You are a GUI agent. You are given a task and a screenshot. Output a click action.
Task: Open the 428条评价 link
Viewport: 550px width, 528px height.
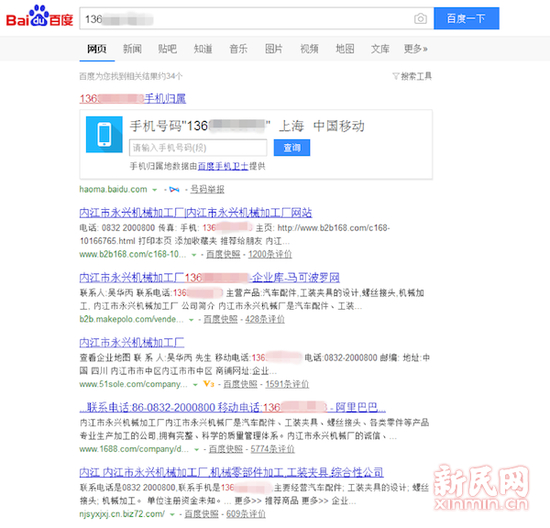[265, 319]
